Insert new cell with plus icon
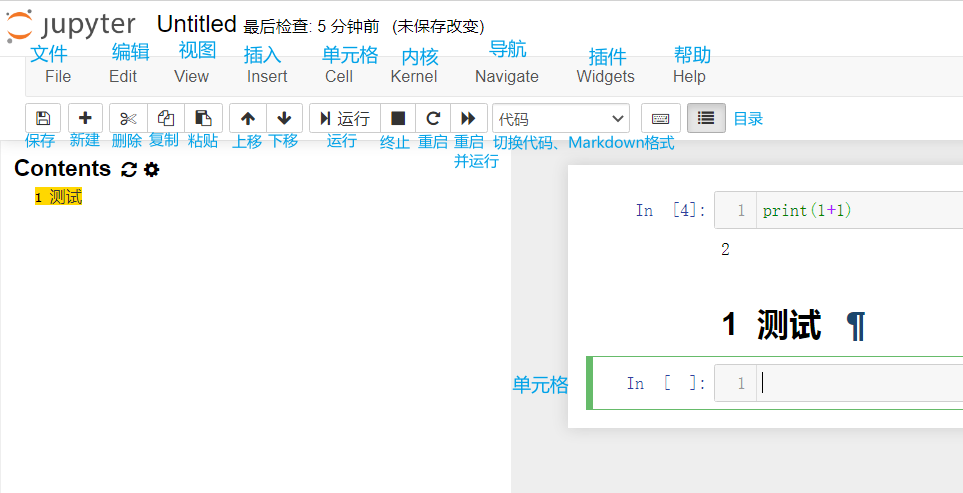This screenshot has width=963, height=493. [85, 118]
